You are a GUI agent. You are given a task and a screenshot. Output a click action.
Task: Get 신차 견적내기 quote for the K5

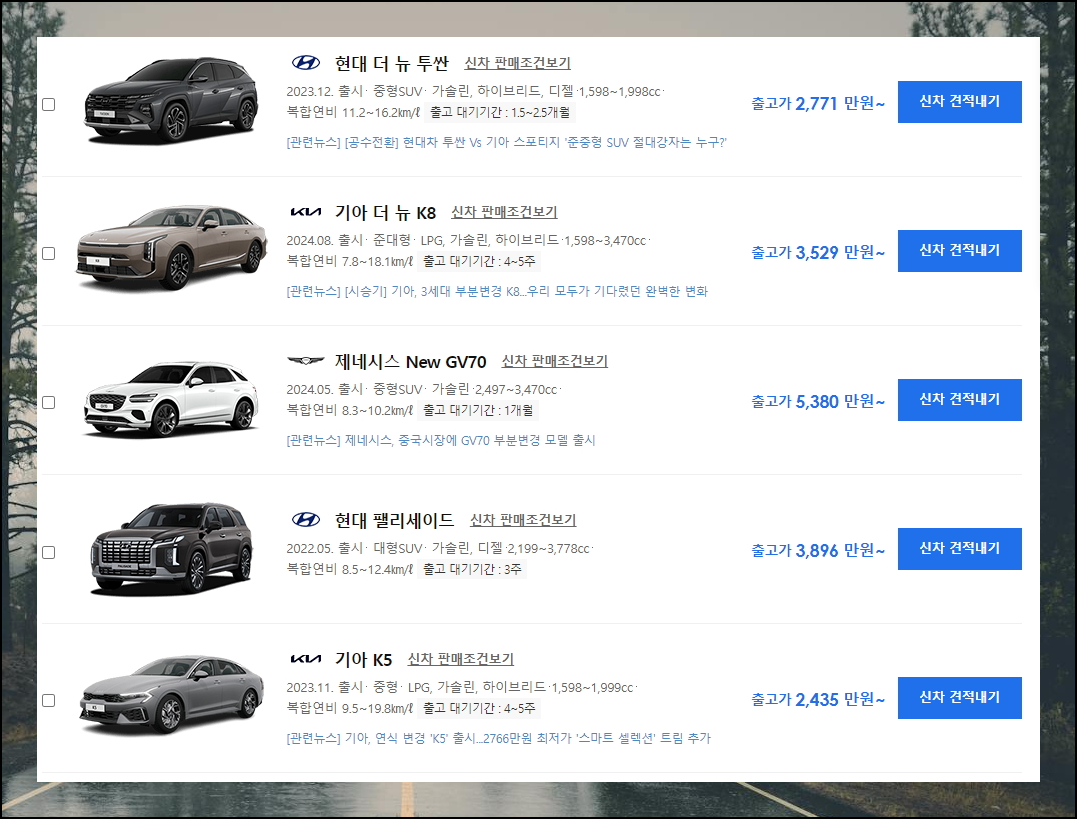click(x=960, y=698)
